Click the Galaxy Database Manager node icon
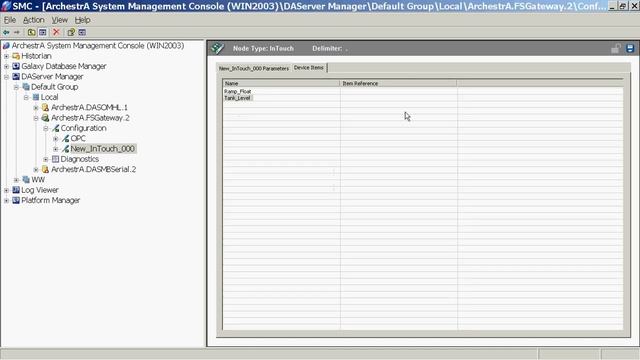The height and width of the screenshot is (360, 640). (16, 66)
